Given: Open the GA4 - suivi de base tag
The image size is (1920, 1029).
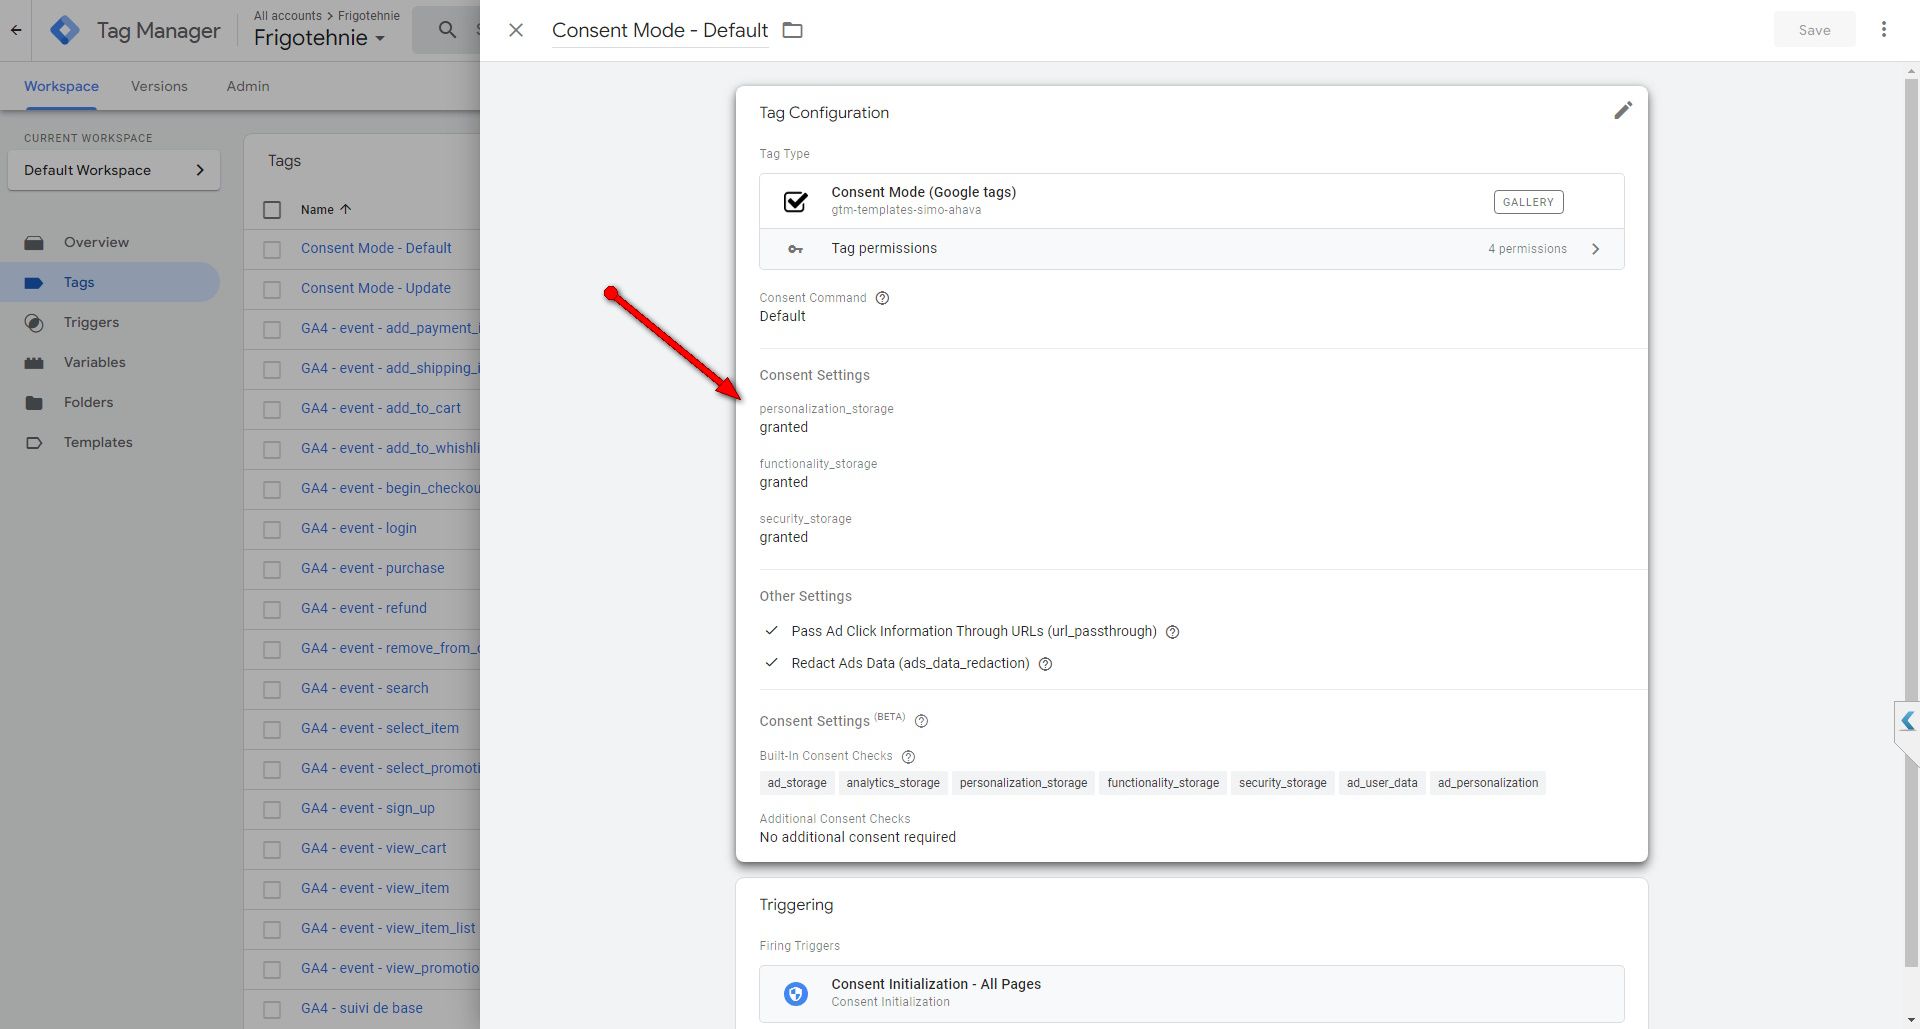Looking at the screenshot, I should [362, 1008].
